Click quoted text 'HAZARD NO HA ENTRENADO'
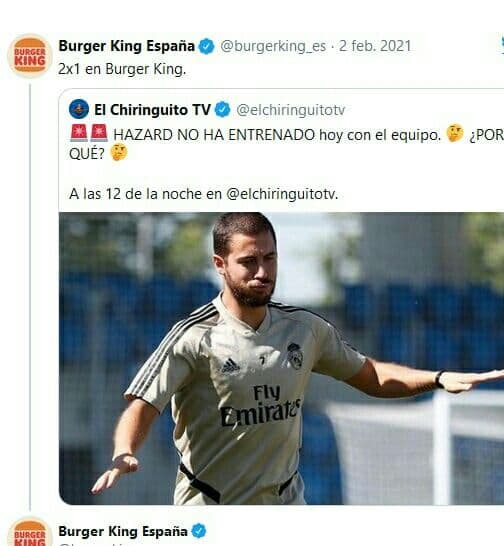The height and width of the screenshot is (546, 504). [214, 135]
